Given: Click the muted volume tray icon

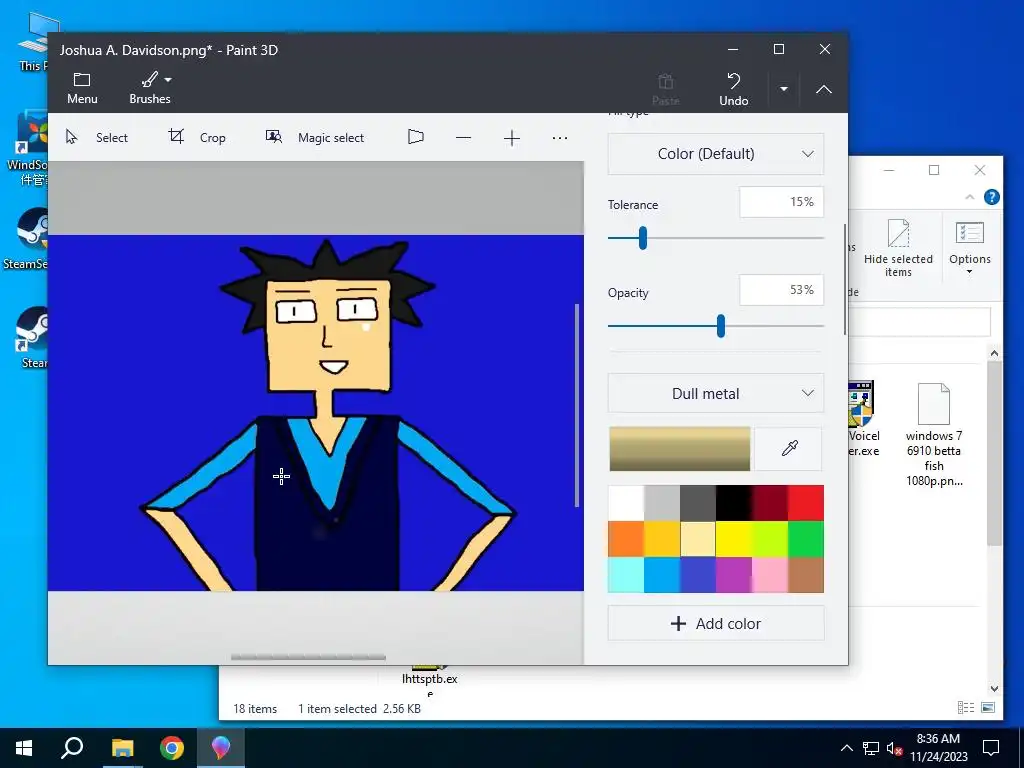Looking at the screenshot, I should pos(895,748).
